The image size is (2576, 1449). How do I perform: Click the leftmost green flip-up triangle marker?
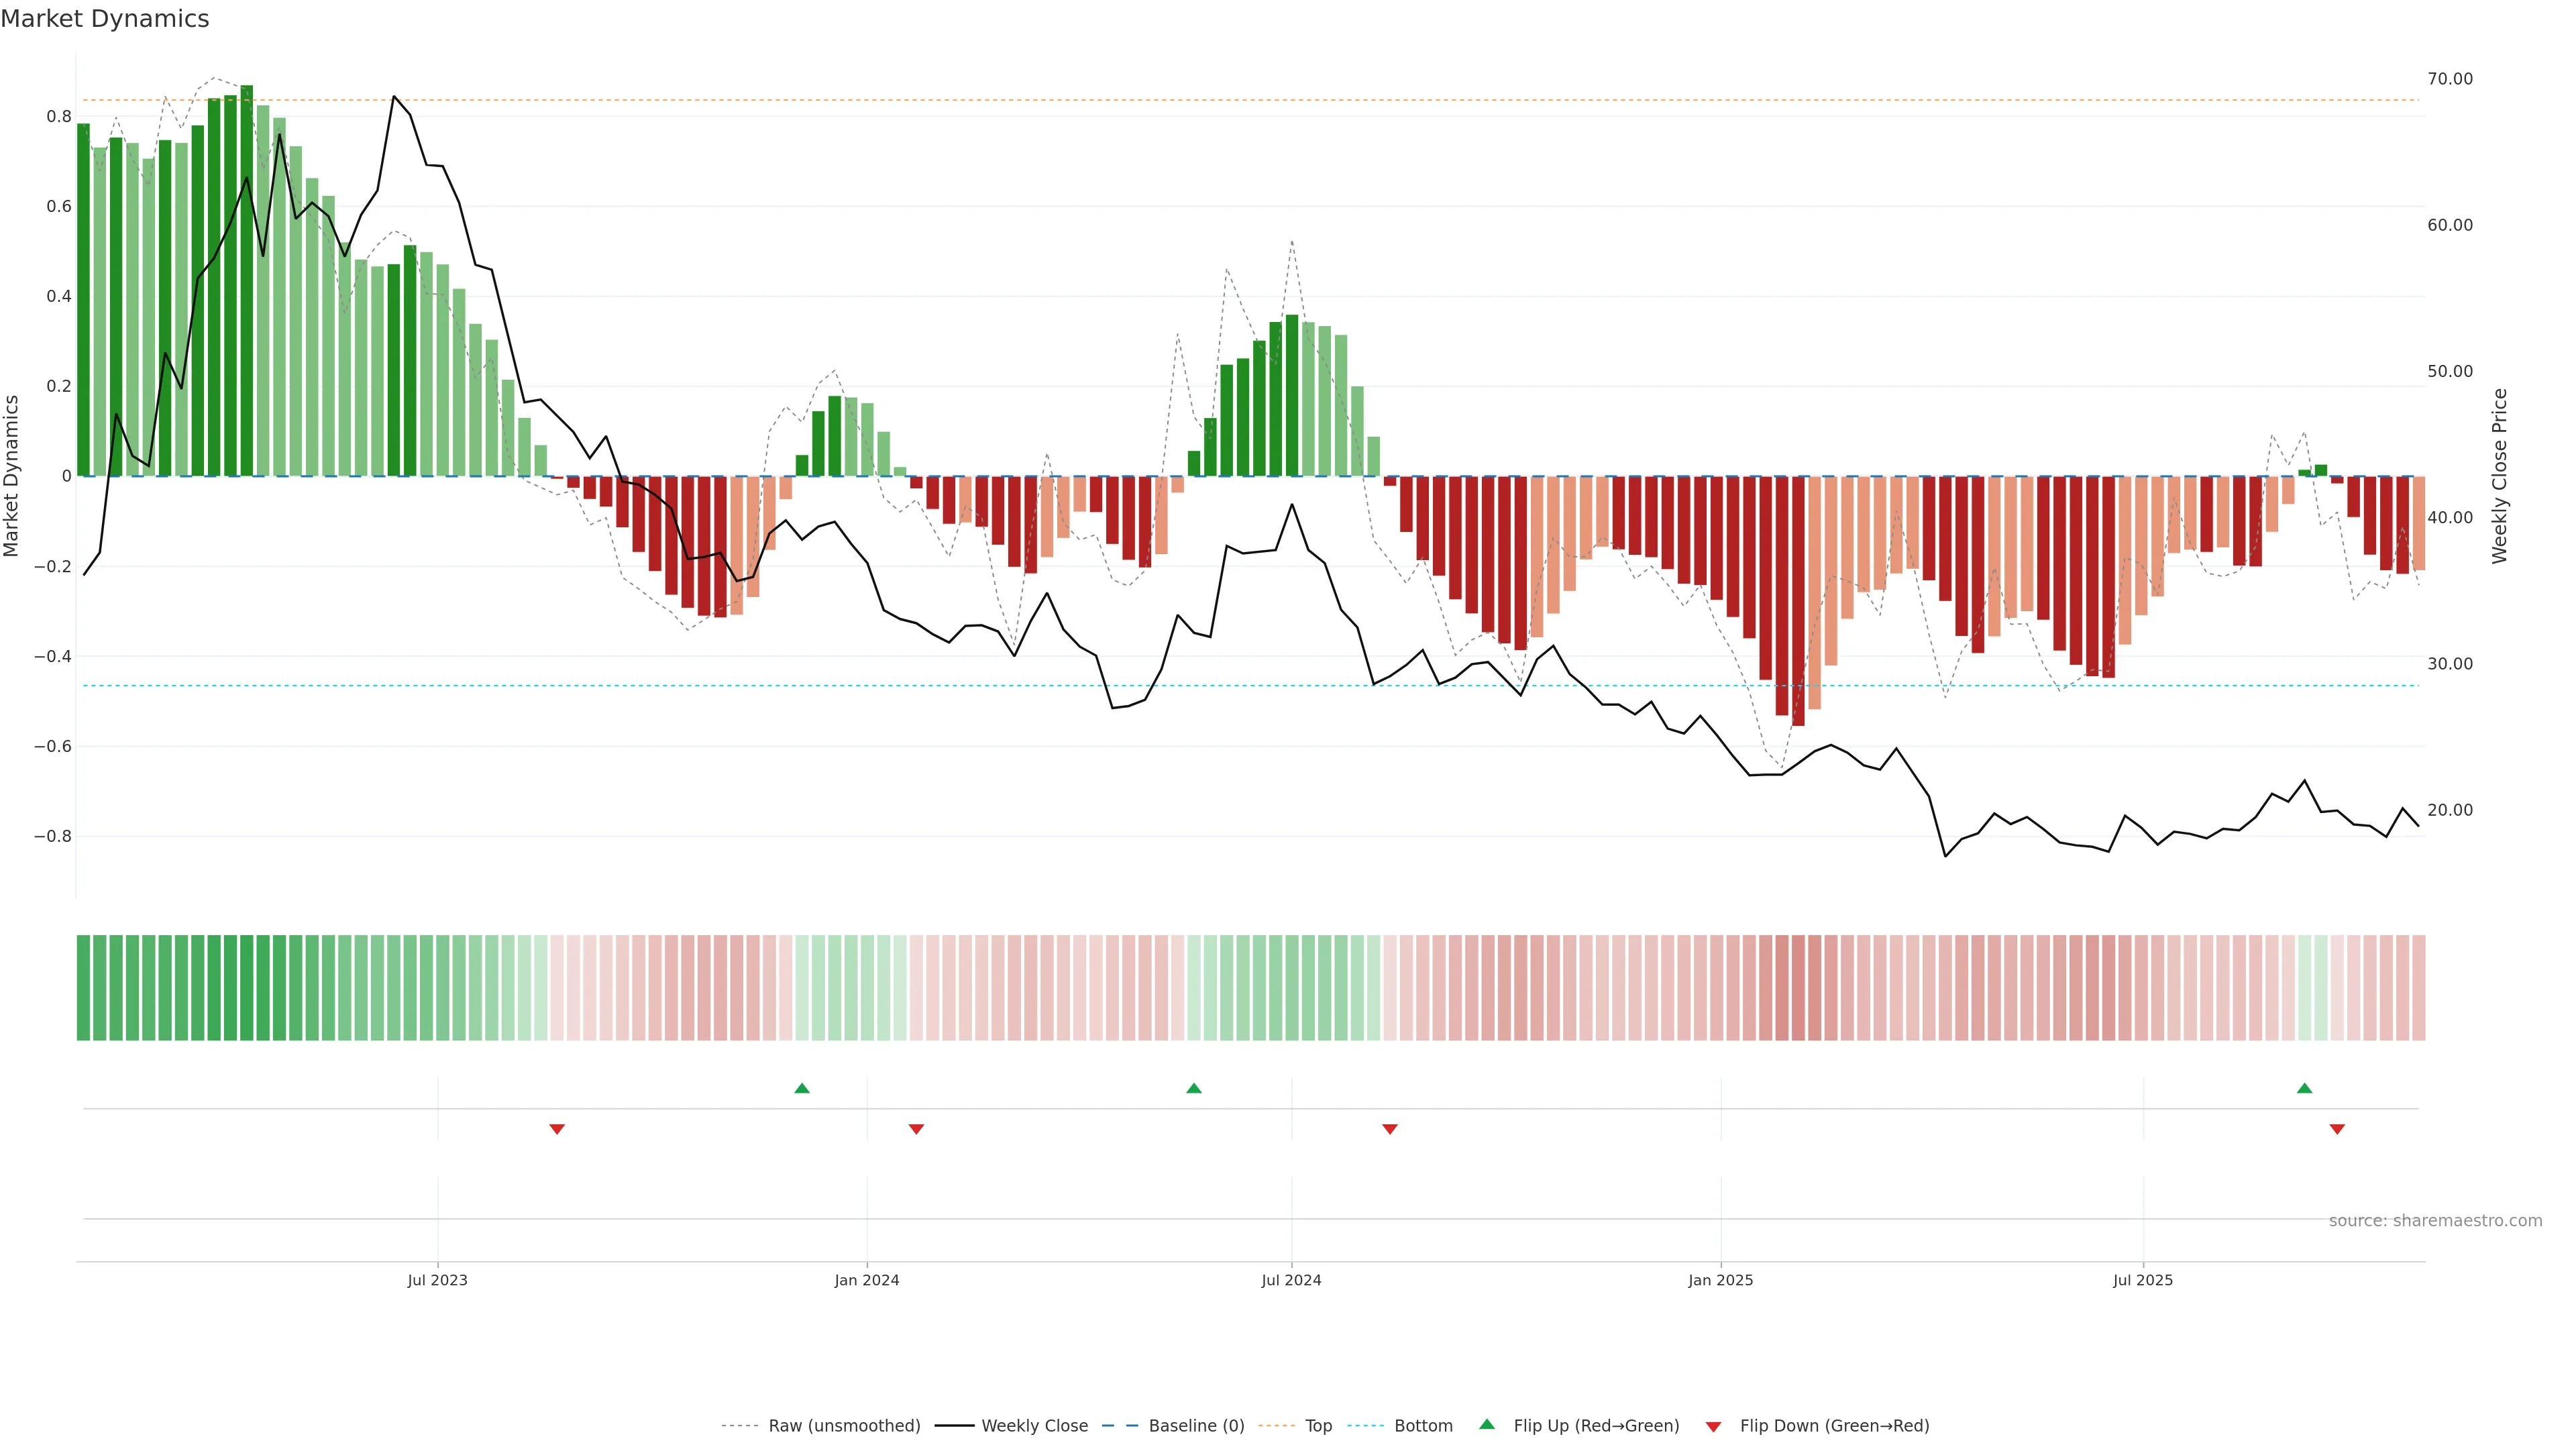point(801,1088)
